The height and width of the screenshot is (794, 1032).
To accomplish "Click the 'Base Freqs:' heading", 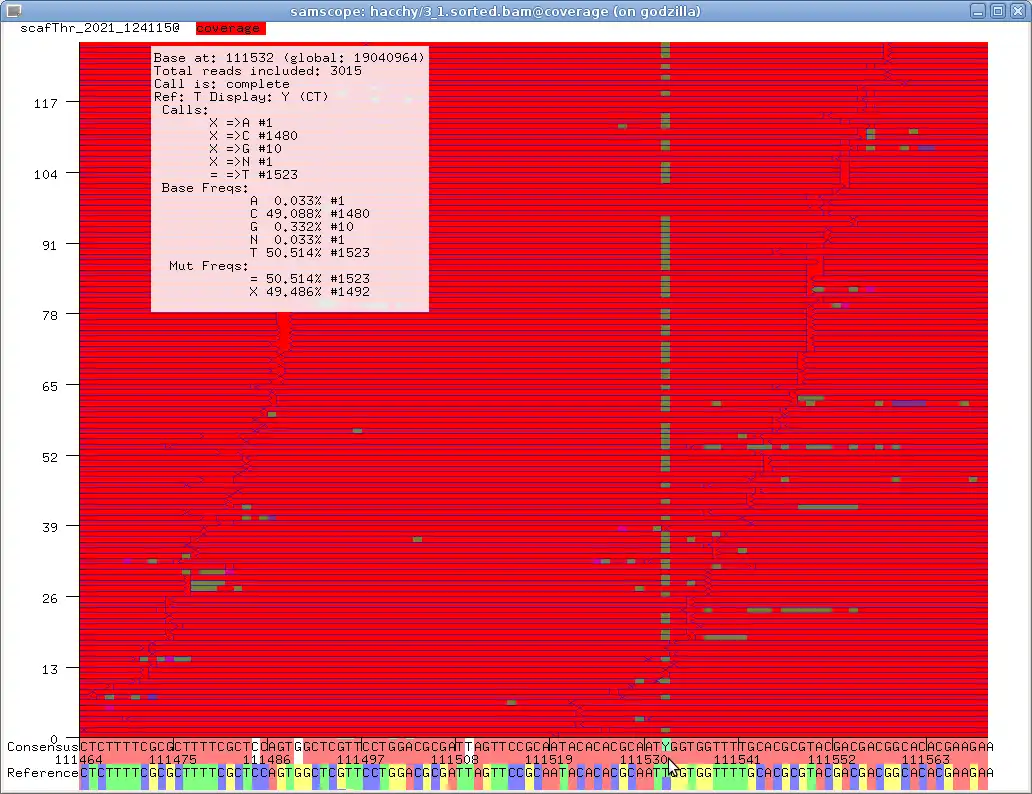I will click(x=205, y=188).
